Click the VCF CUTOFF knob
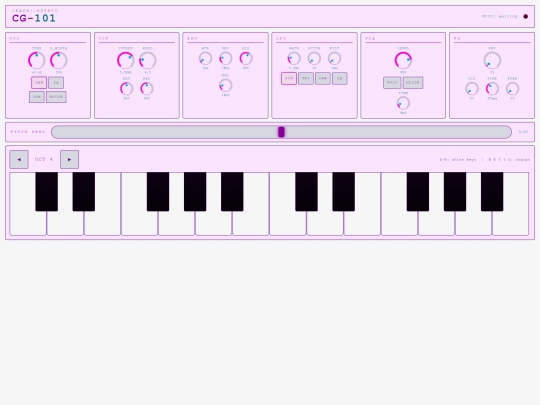This screenshot has height=405, width=540. 125,61
